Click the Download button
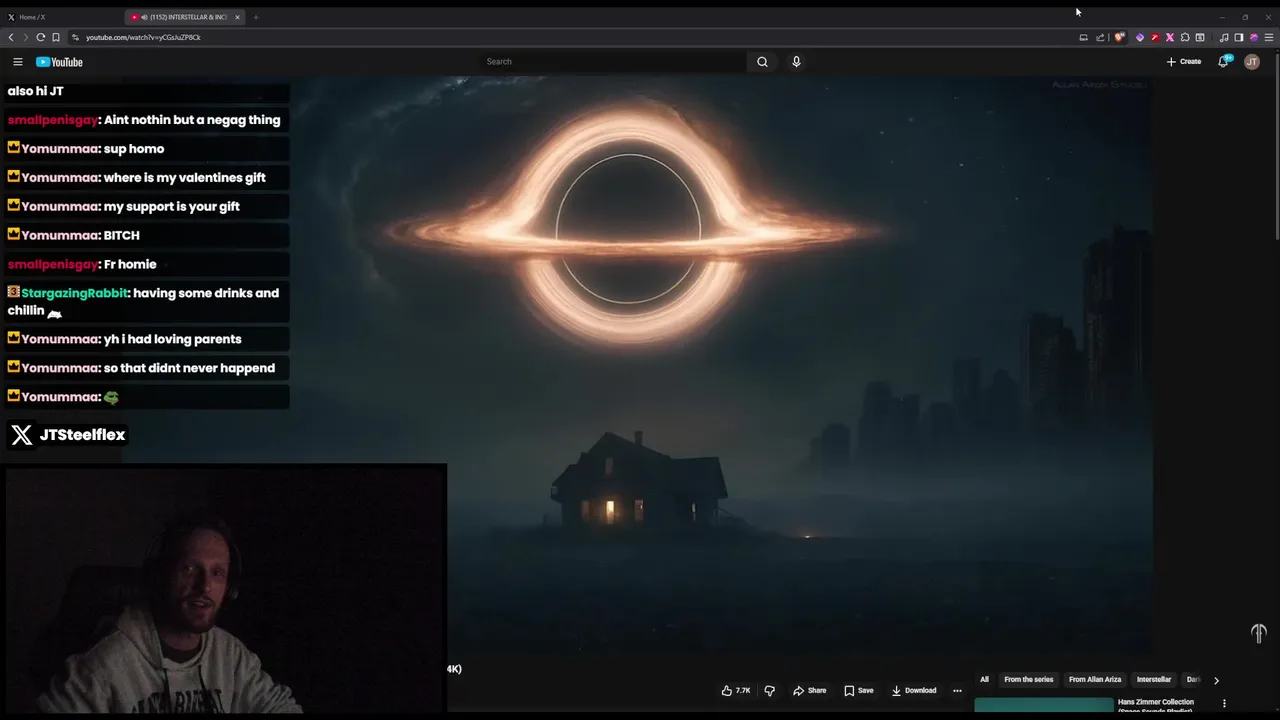Viewport: 1280px width, 720px height. click(x=914, y=690)
